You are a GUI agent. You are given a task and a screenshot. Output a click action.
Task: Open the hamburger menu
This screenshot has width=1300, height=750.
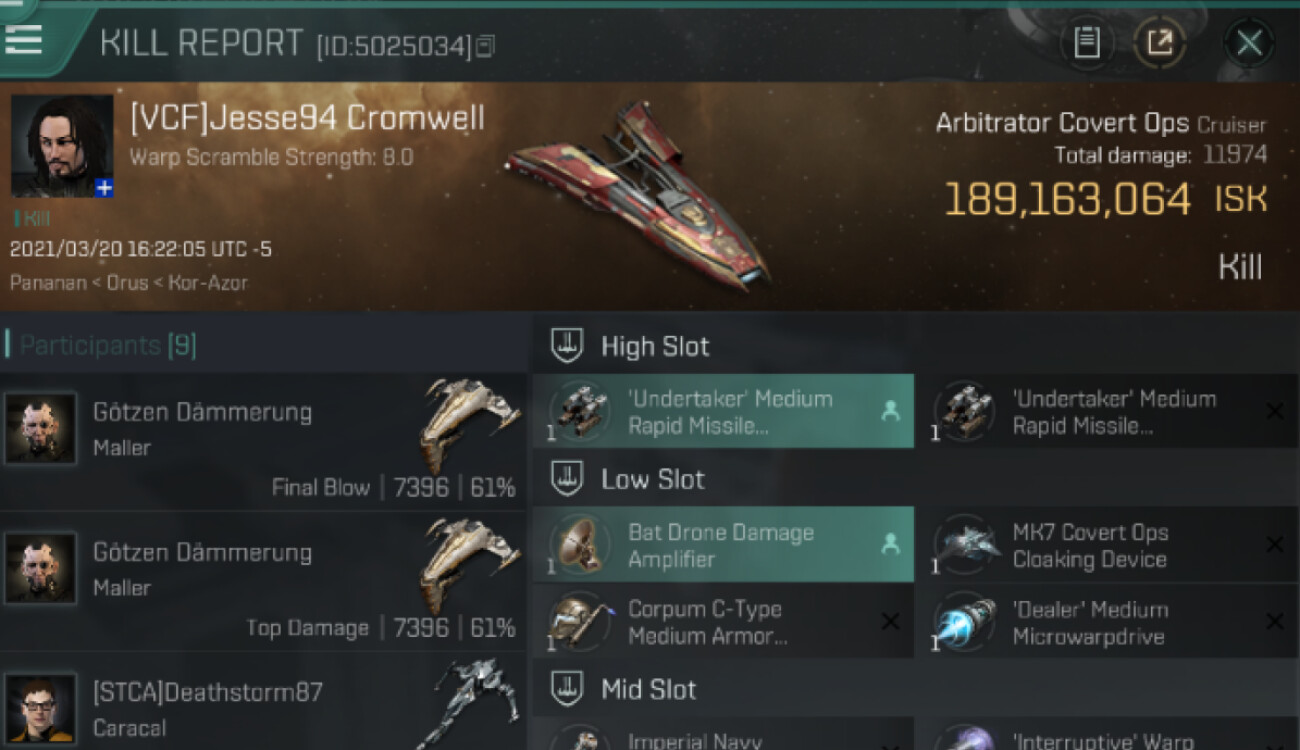pos(24,39)
